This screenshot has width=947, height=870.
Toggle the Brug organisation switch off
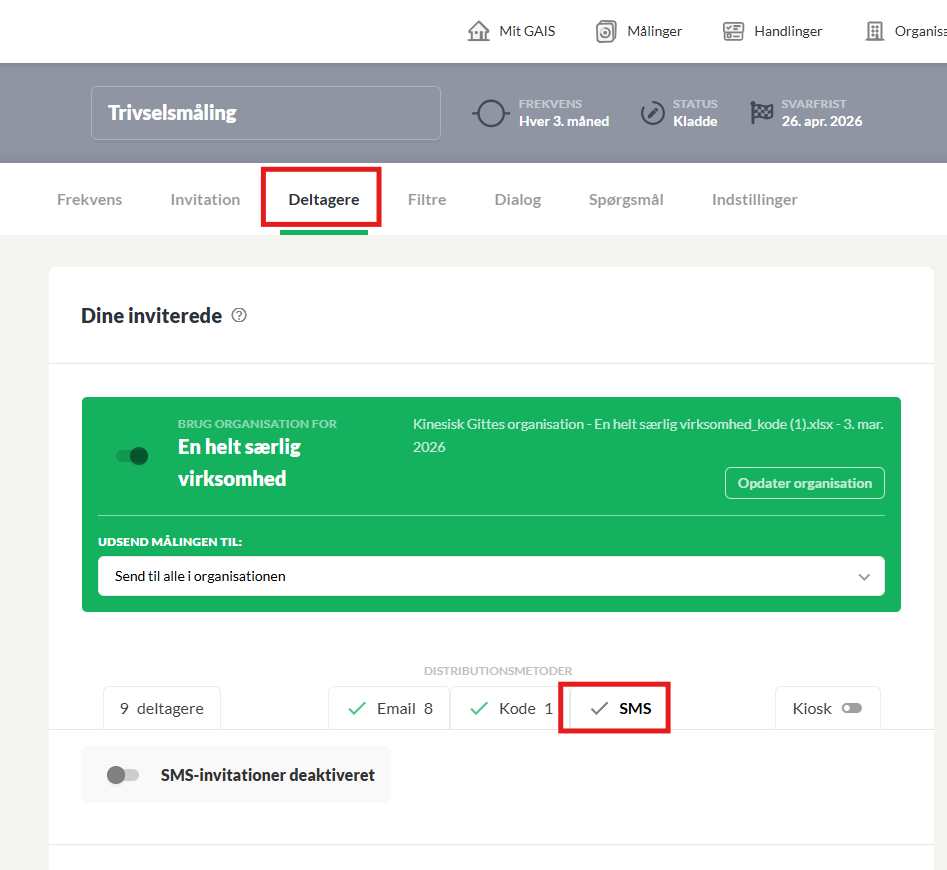pos(132,456)
